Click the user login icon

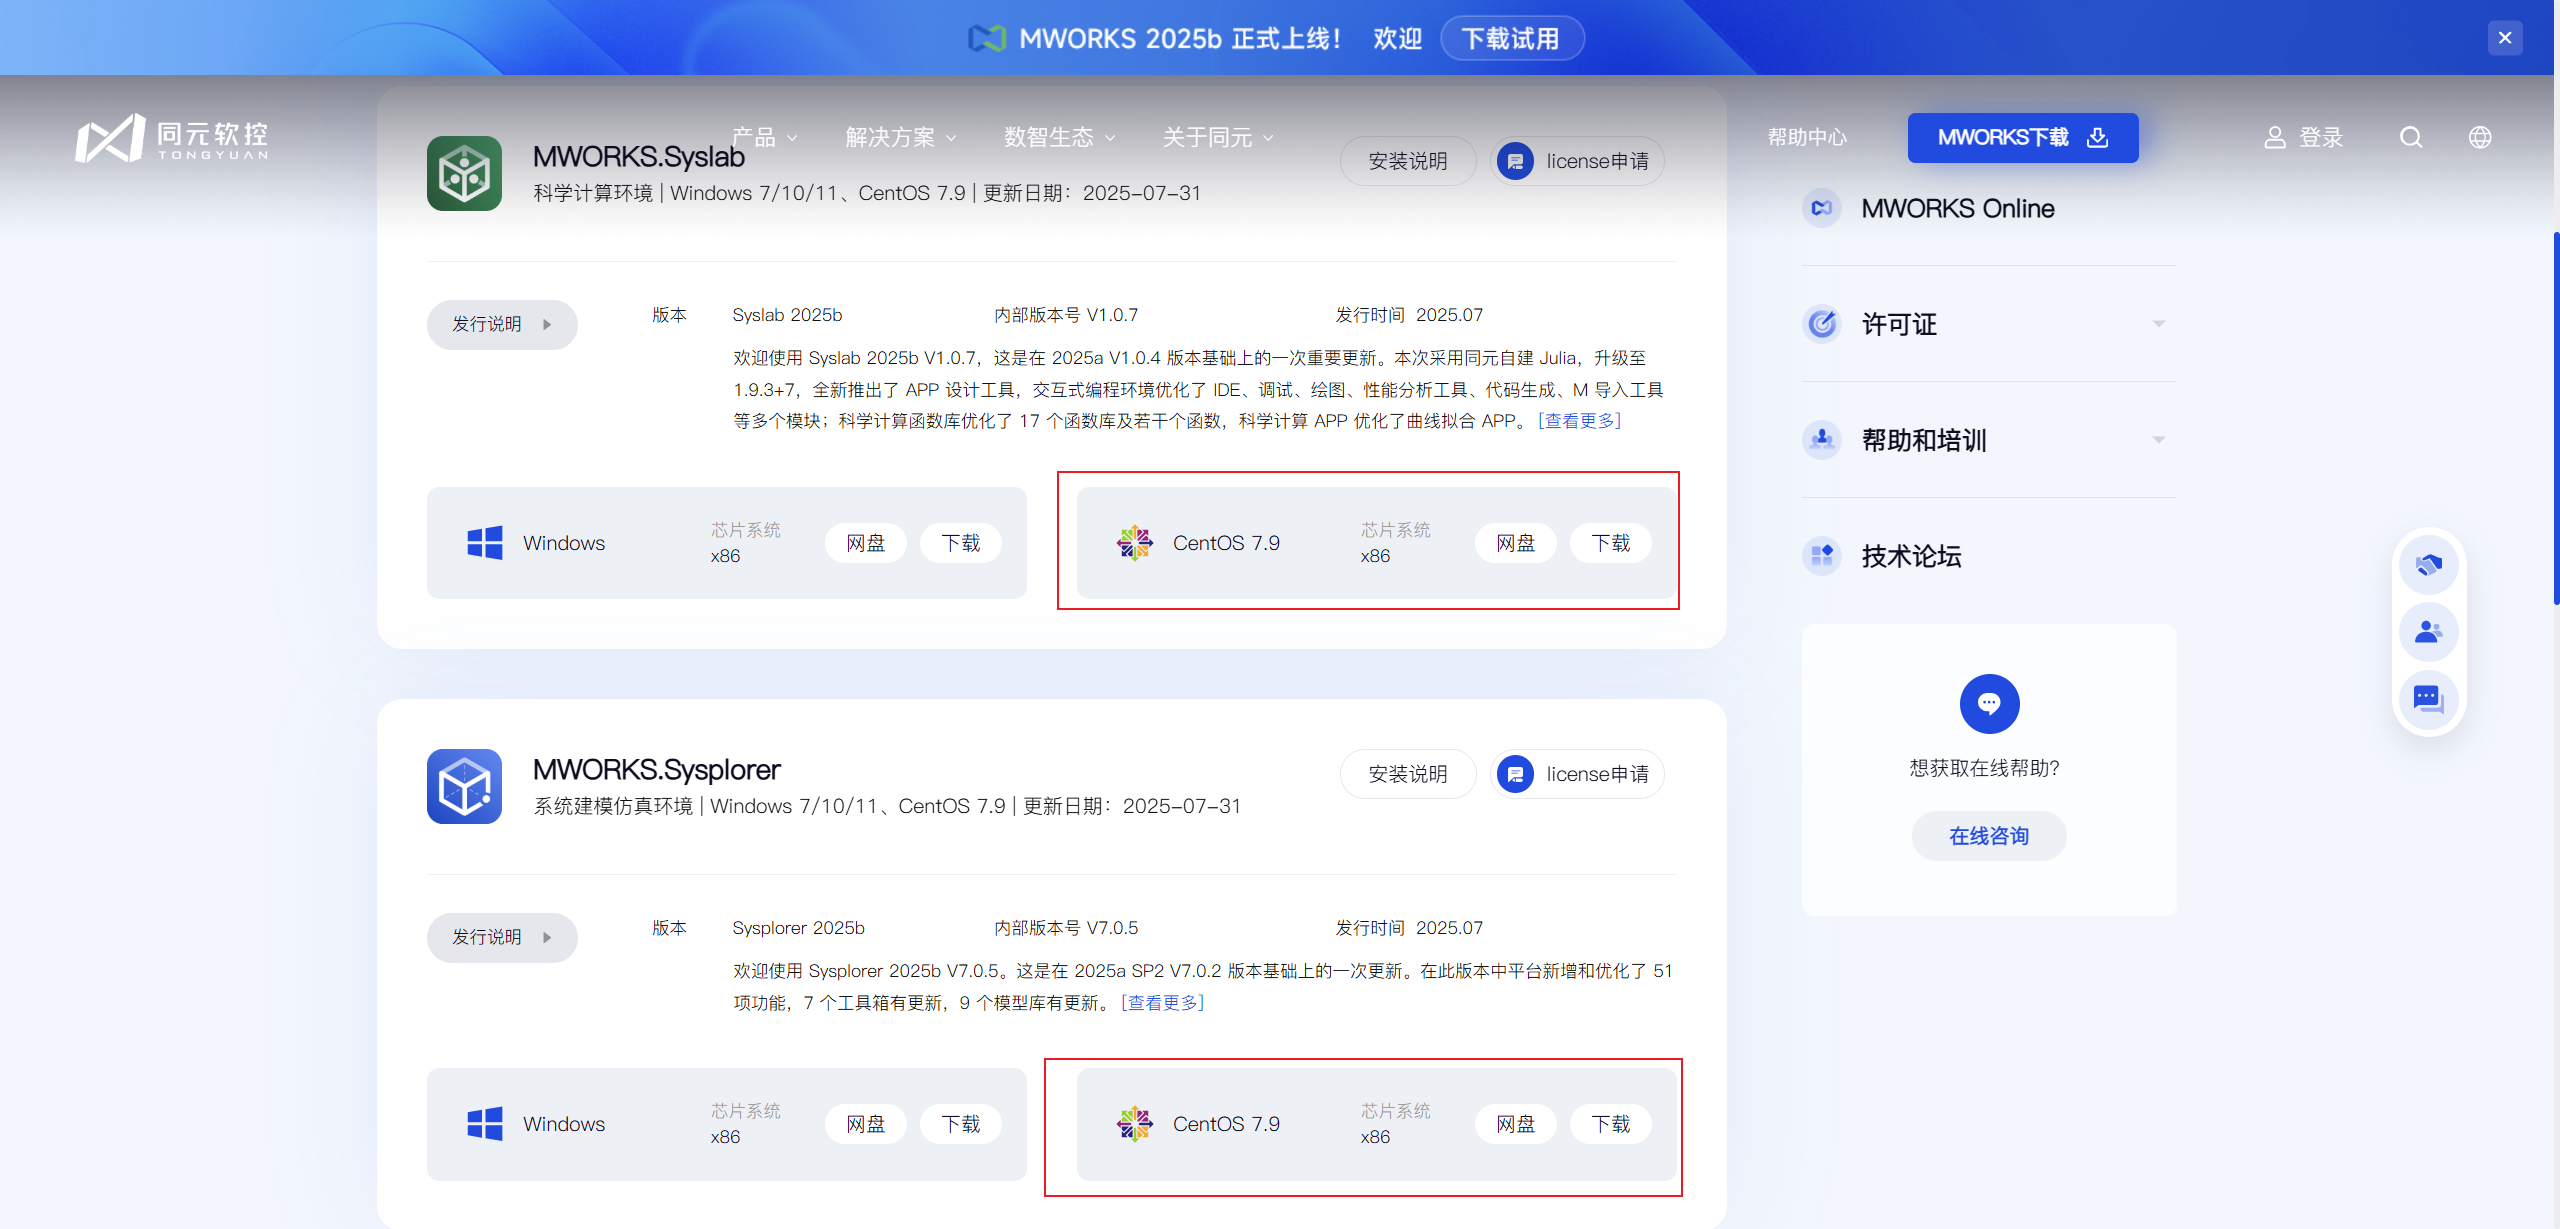point(2275,137)
